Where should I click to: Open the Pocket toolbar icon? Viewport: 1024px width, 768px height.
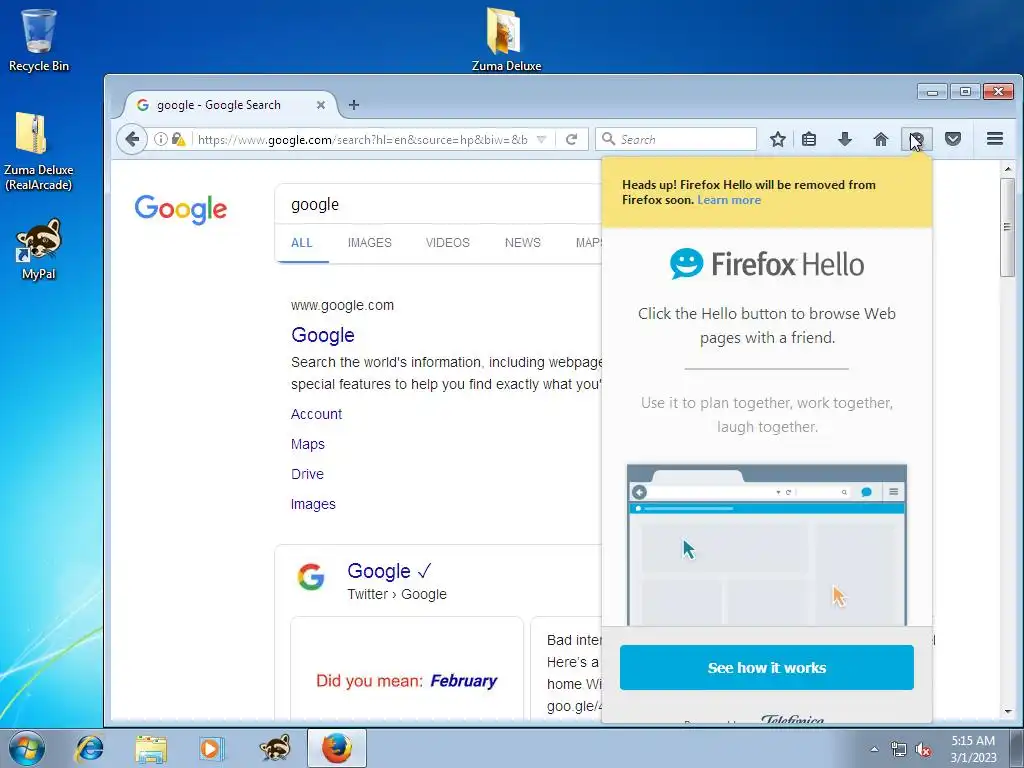(953, 139)
